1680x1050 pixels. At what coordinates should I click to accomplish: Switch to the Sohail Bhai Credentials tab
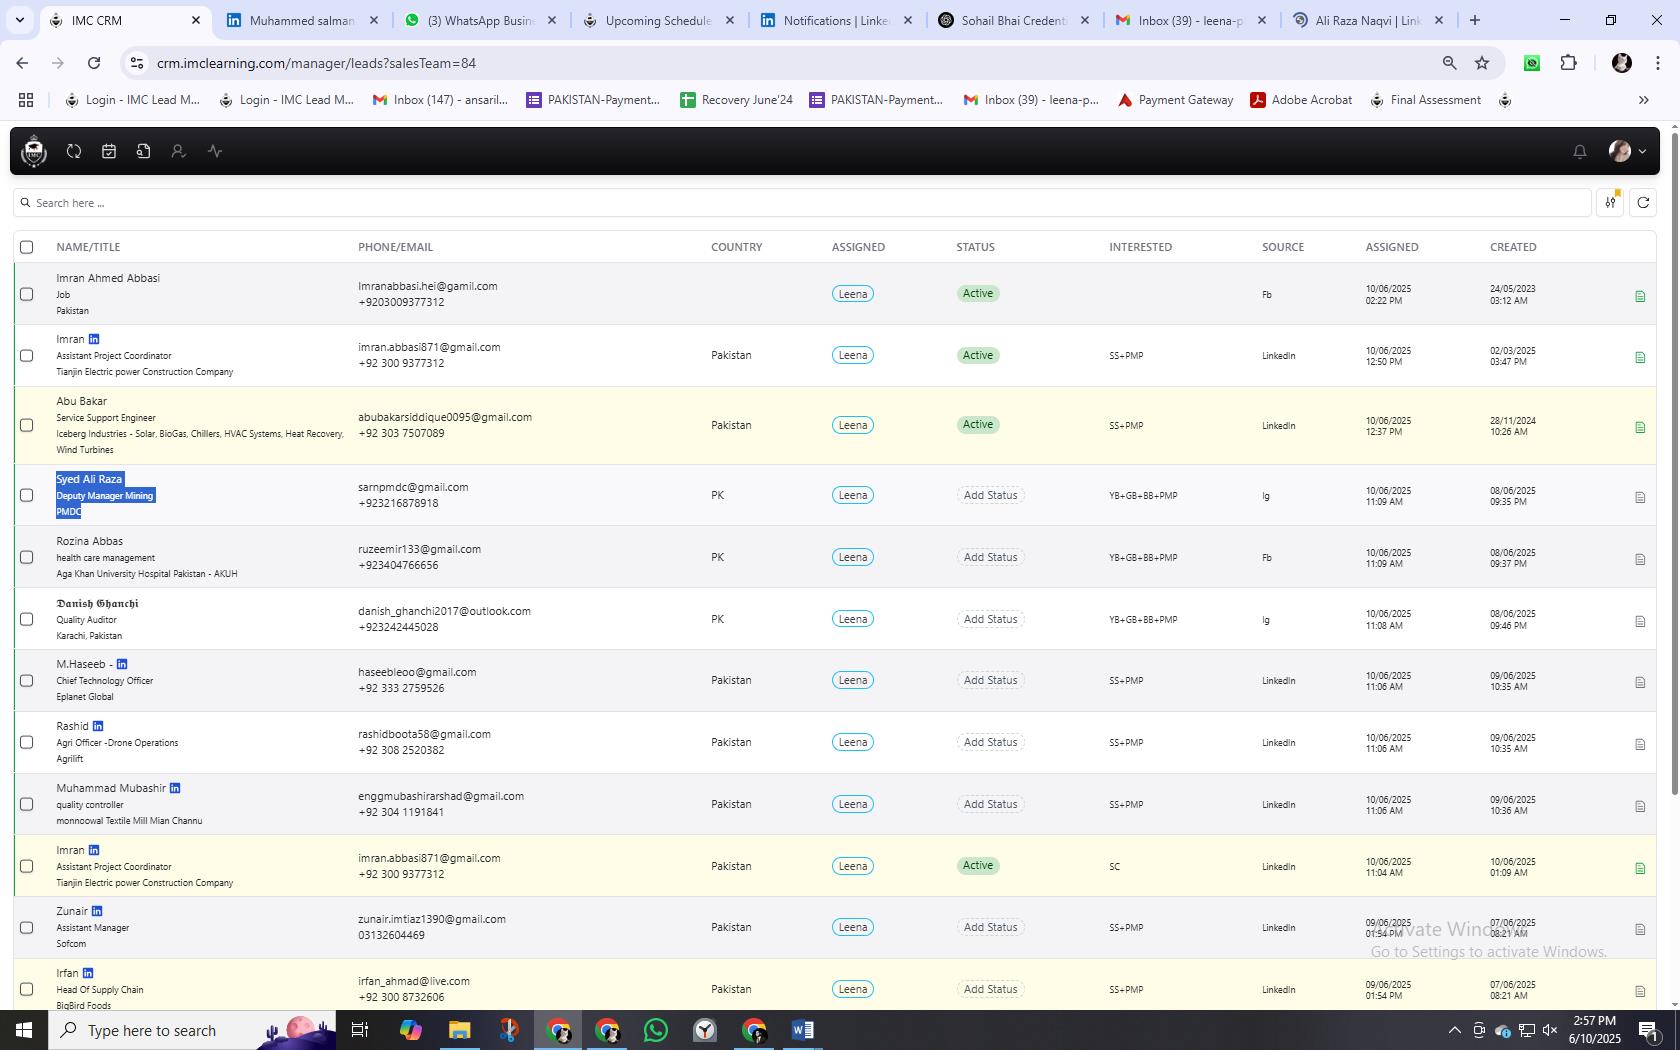[x=1015, y=20]
